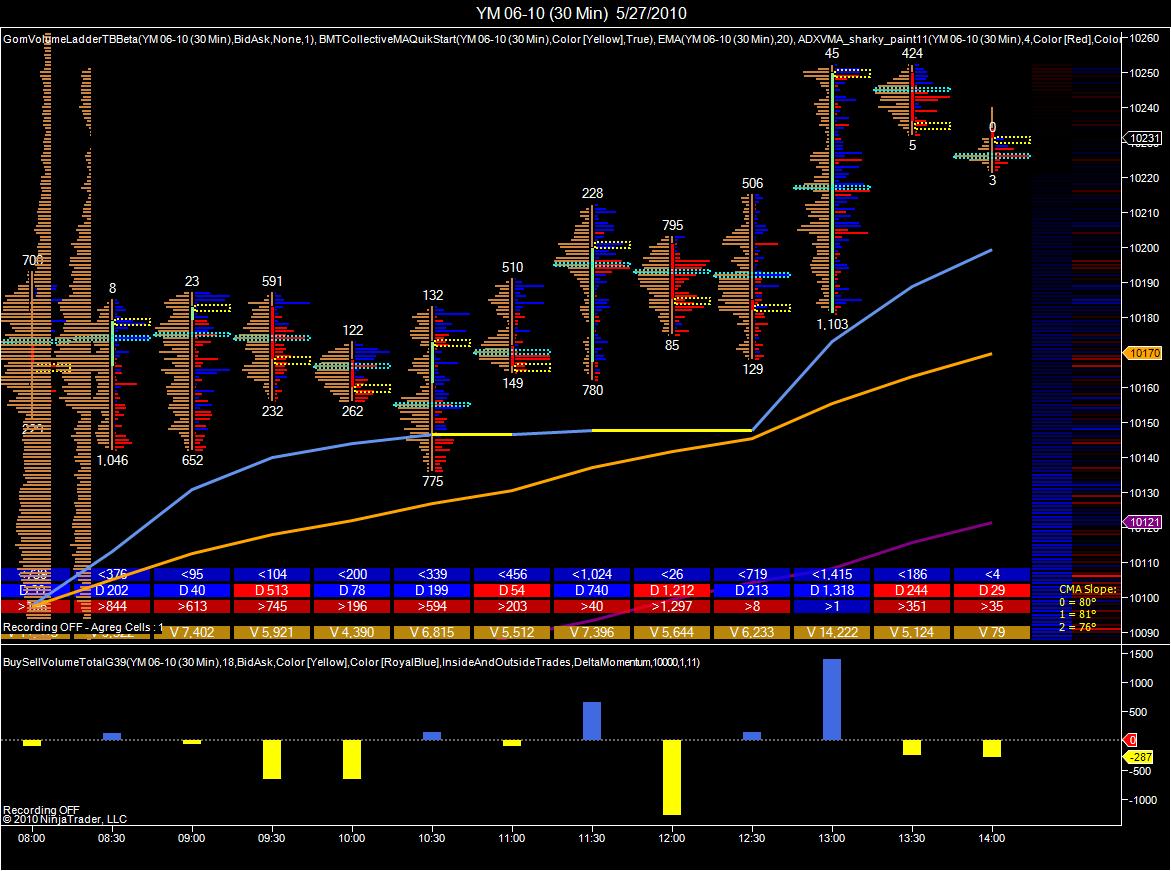Click the 0 = 80° slope value
The height and width of the screenshot is (871, 1171).
point(1077,602)
